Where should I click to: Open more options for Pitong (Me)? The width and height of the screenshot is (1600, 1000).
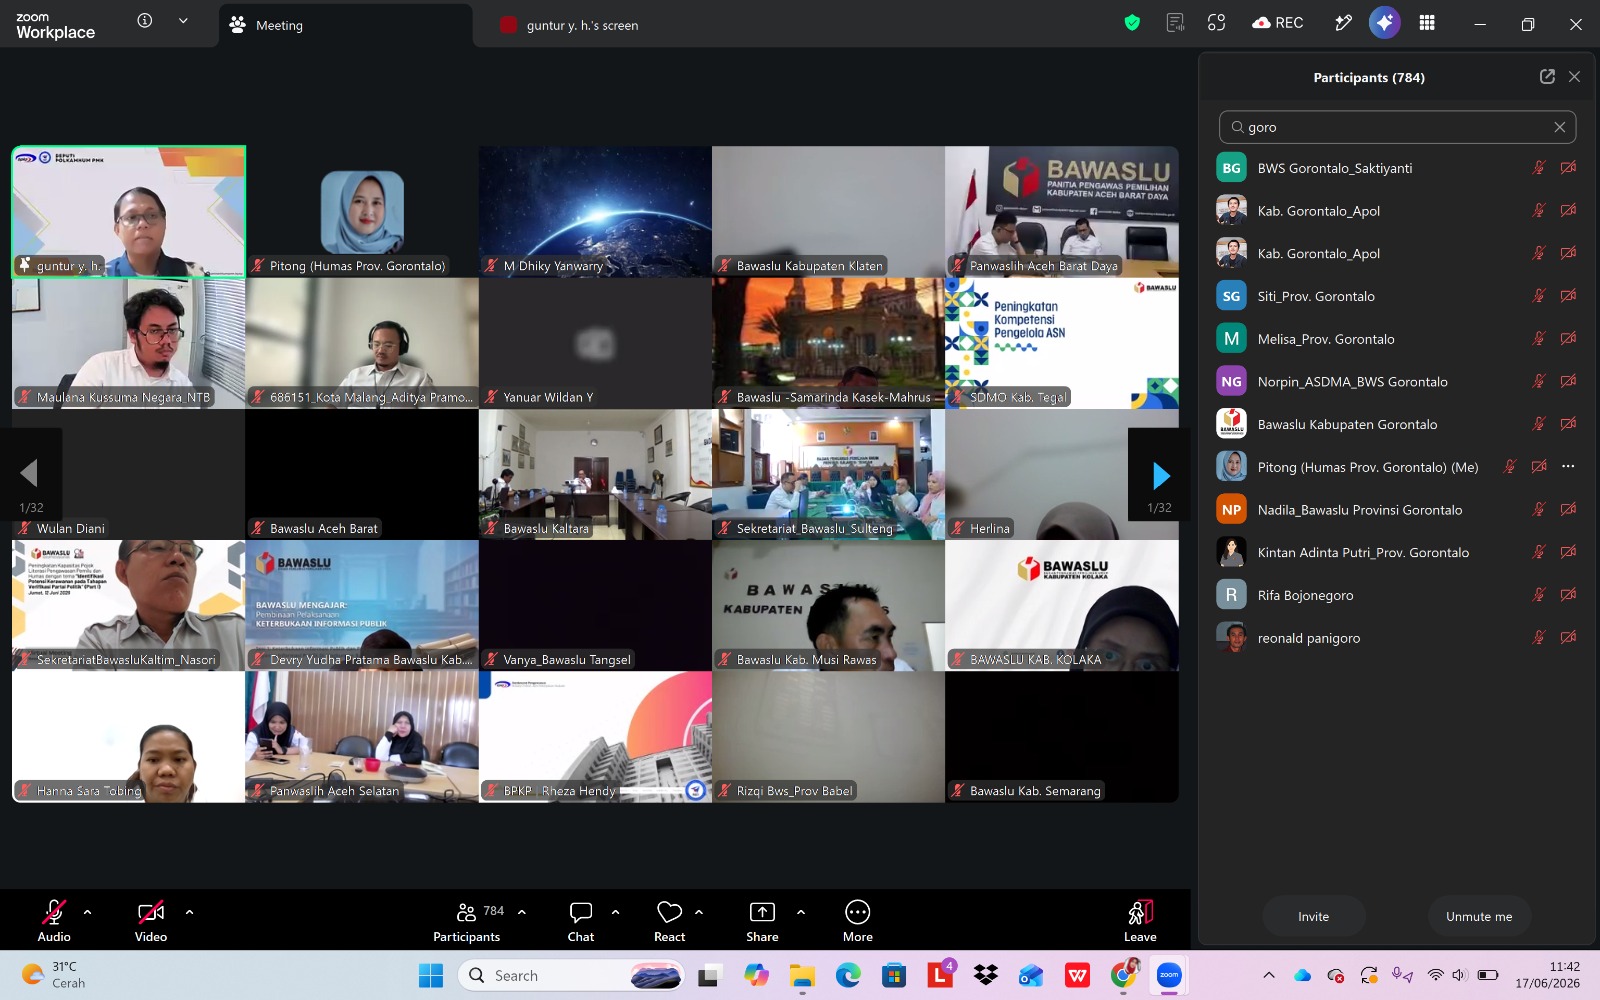(x=1568, y=467)
